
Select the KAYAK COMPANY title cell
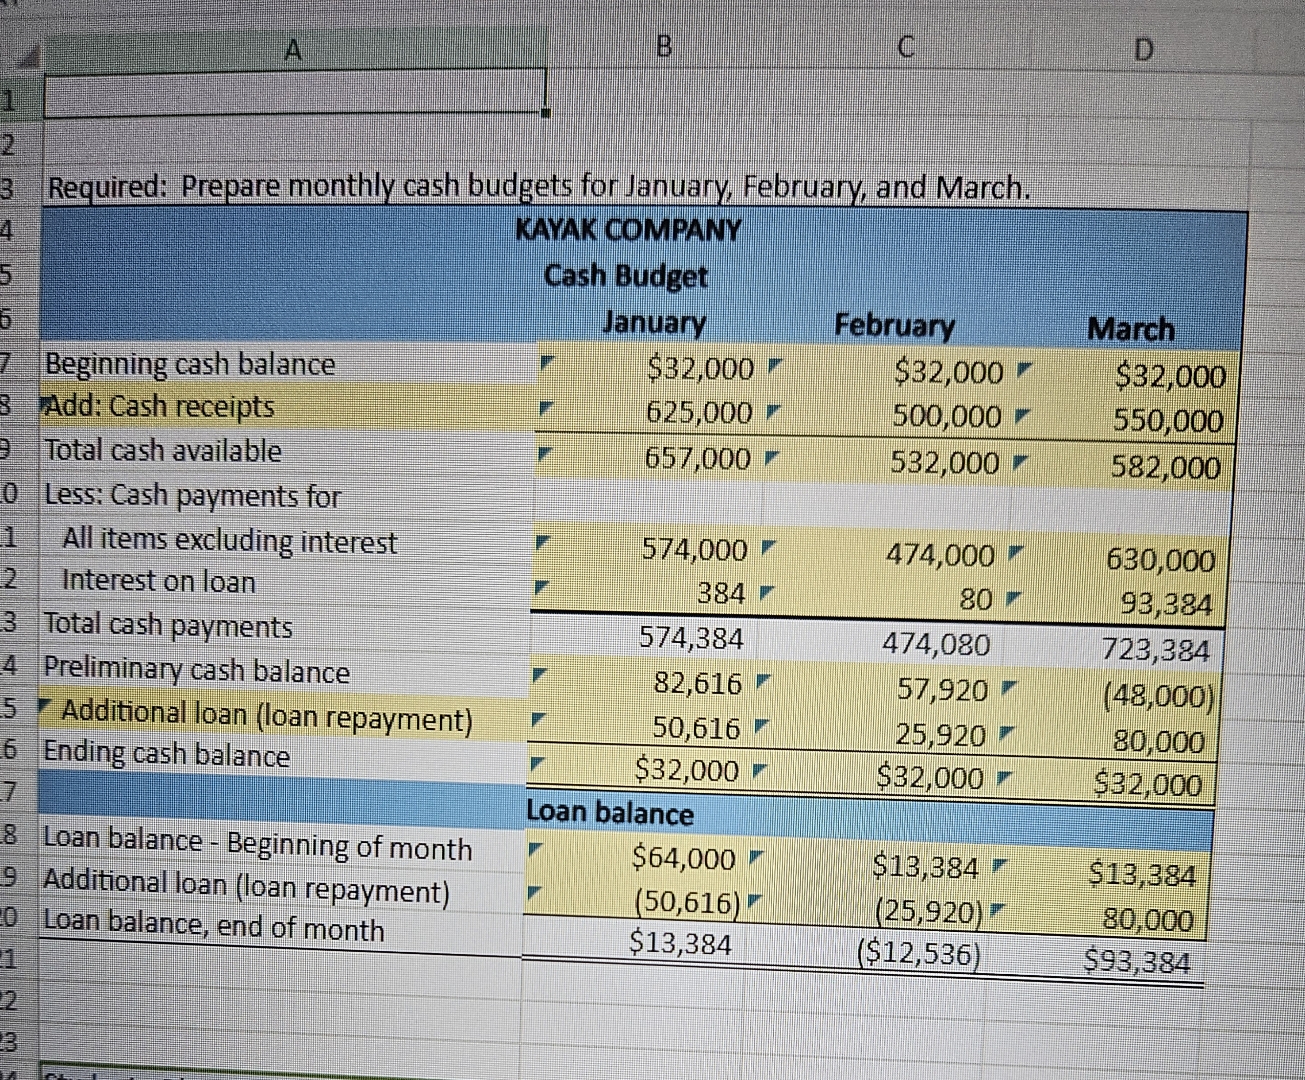628,230
